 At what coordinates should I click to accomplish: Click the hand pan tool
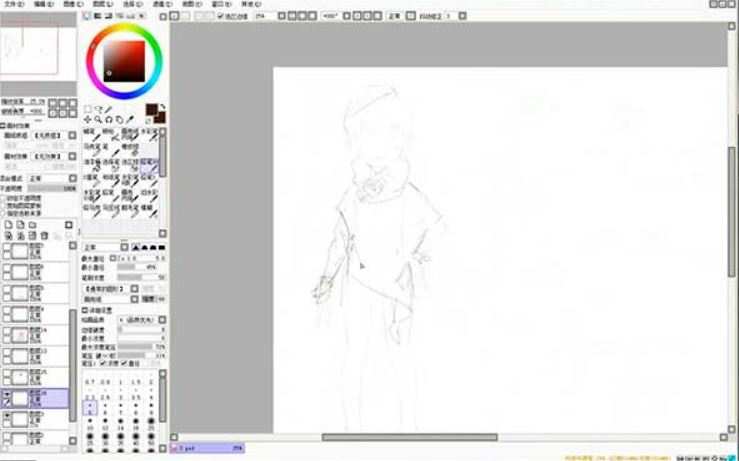click(x=119, y=119)
